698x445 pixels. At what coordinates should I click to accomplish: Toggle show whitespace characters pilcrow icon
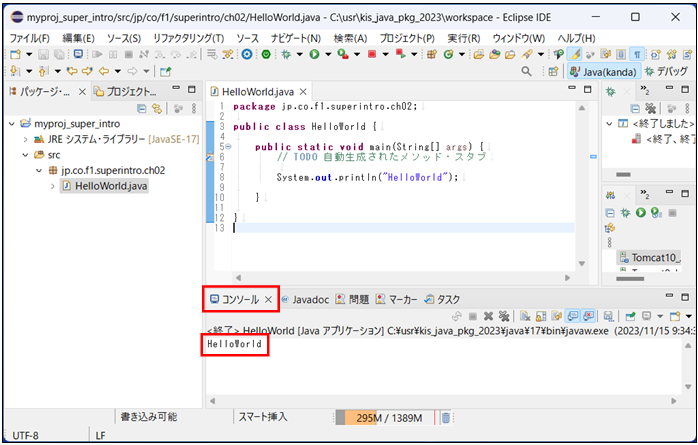pos(638,54)
